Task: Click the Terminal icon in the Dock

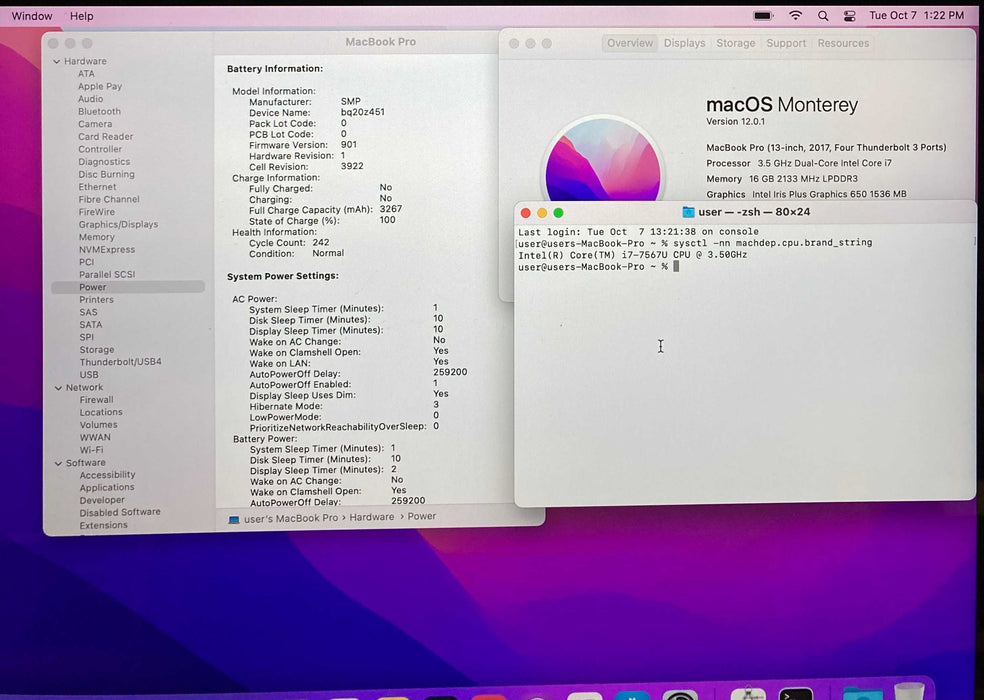Action: [x=796, y=694]
